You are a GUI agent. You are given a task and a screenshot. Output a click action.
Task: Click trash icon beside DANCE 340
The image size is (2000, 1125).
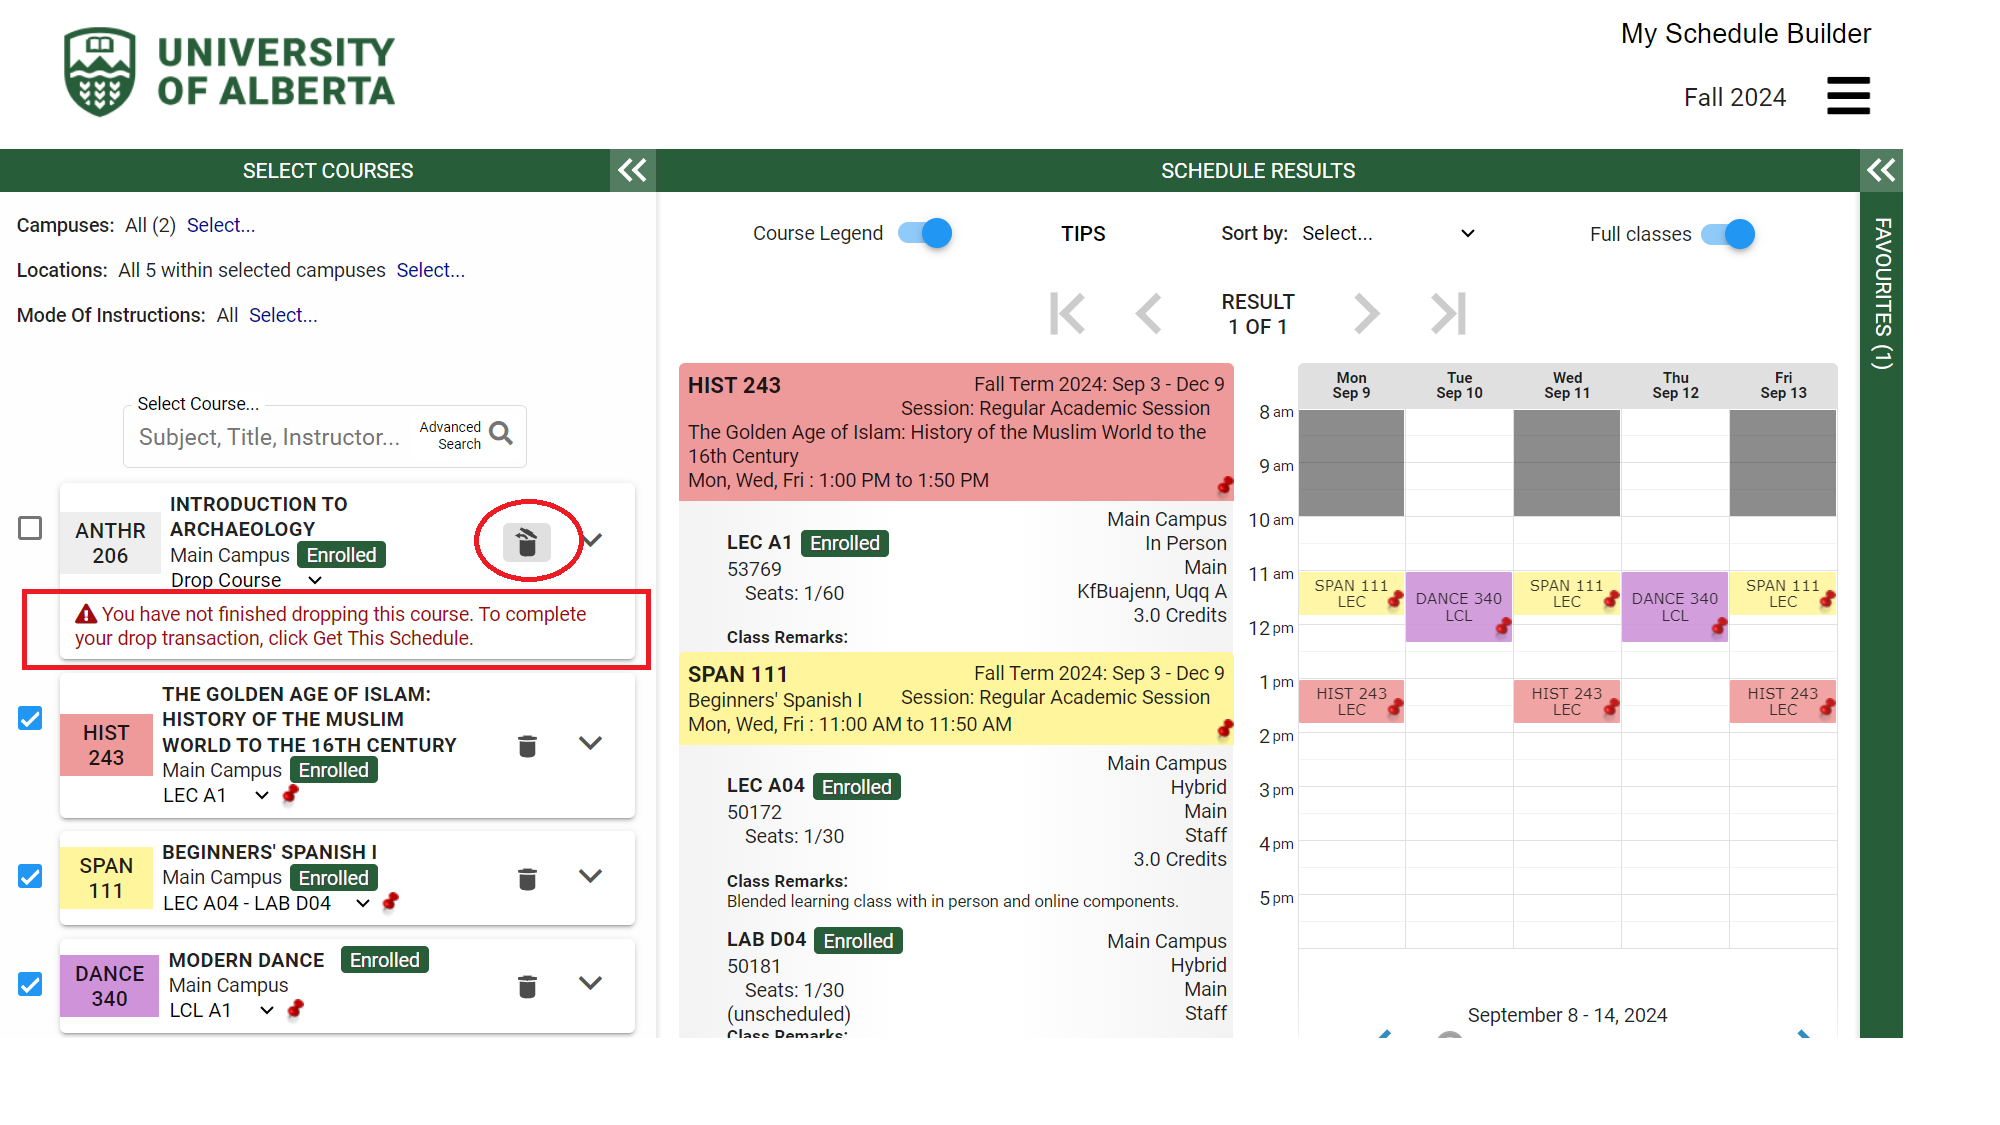[527, 987]
